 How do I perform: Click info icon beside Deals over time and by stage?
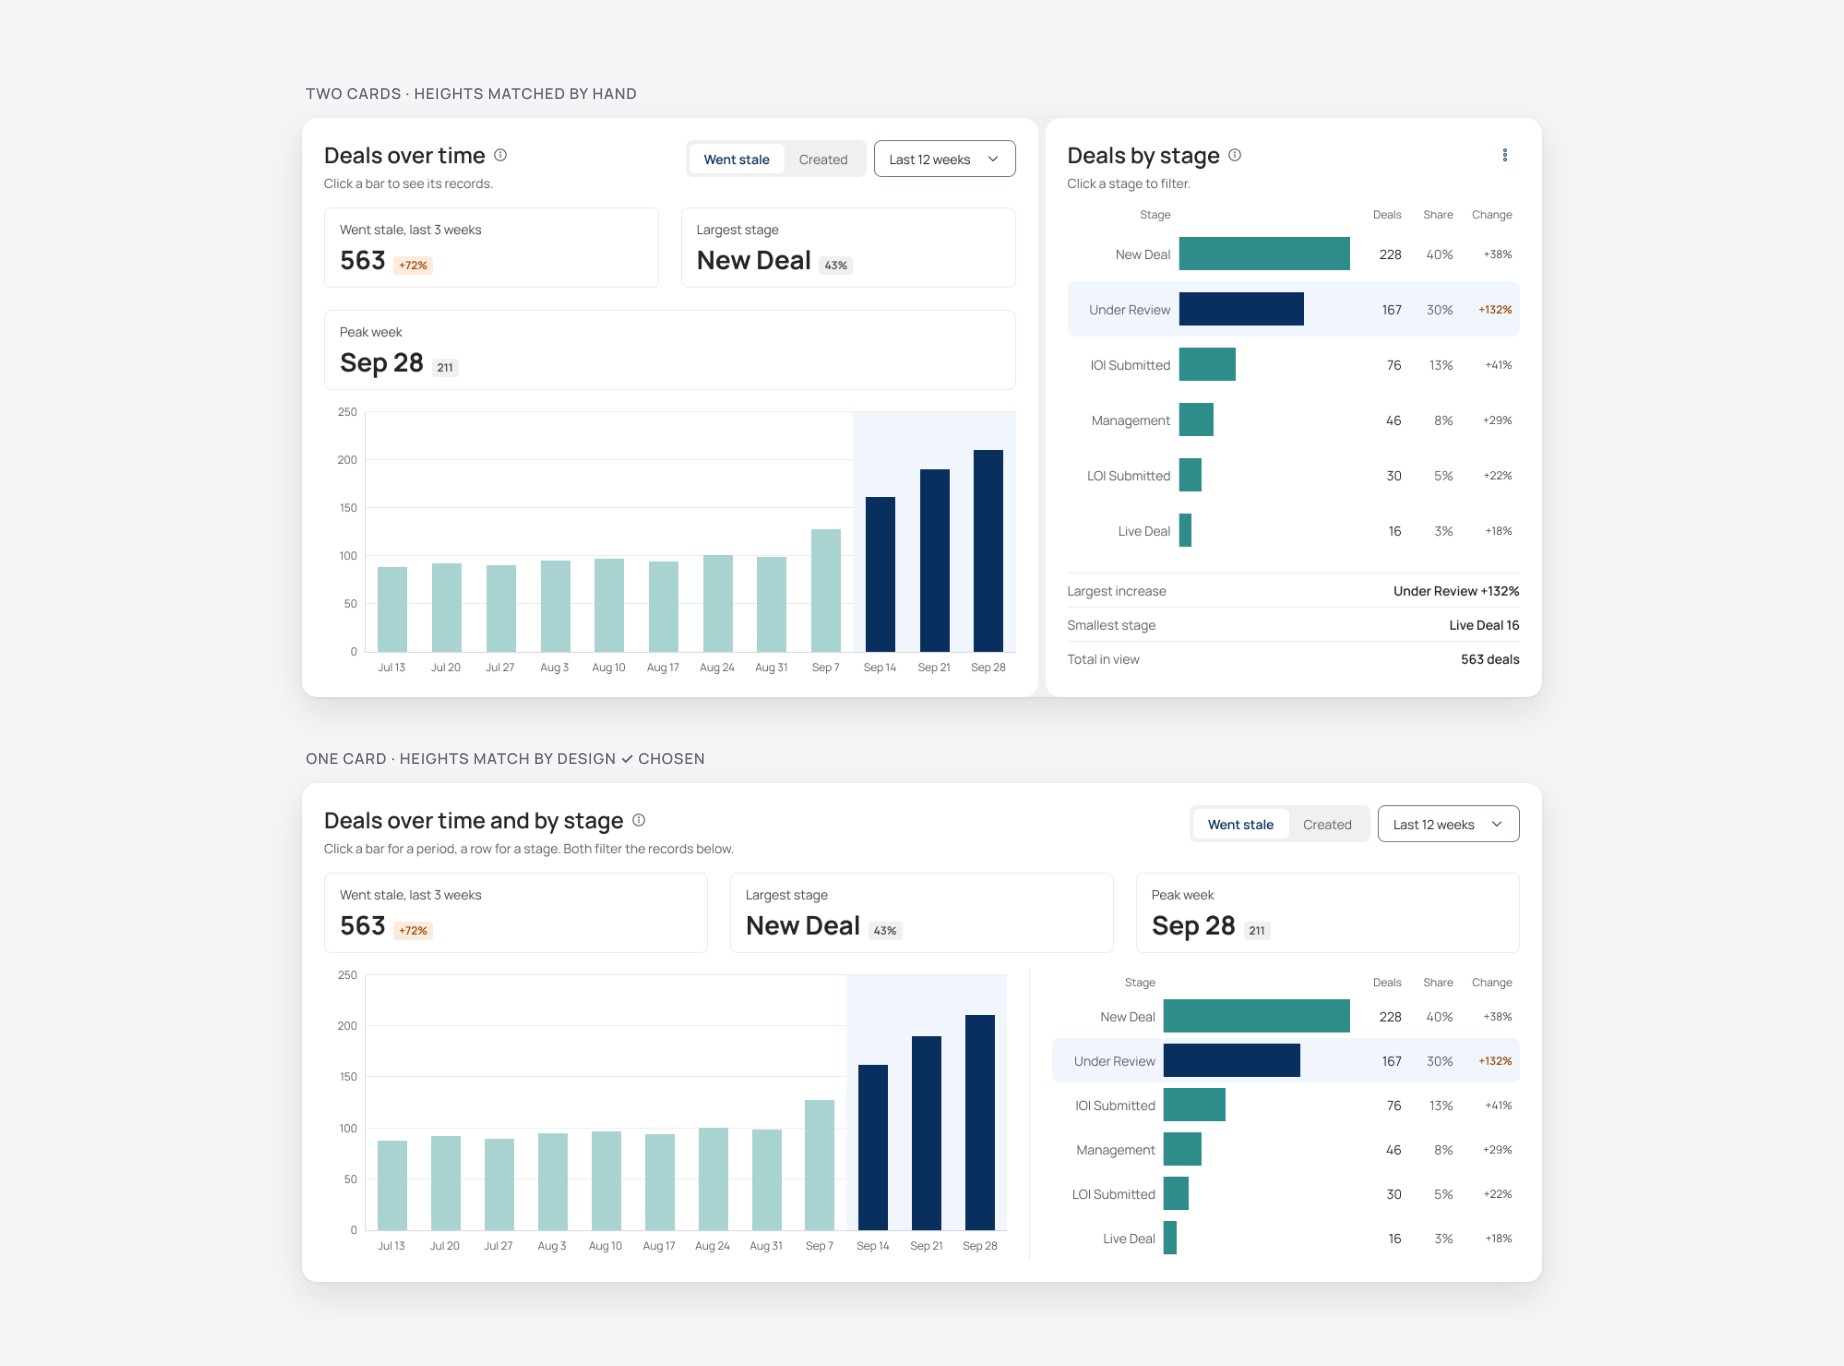[639, 820]
